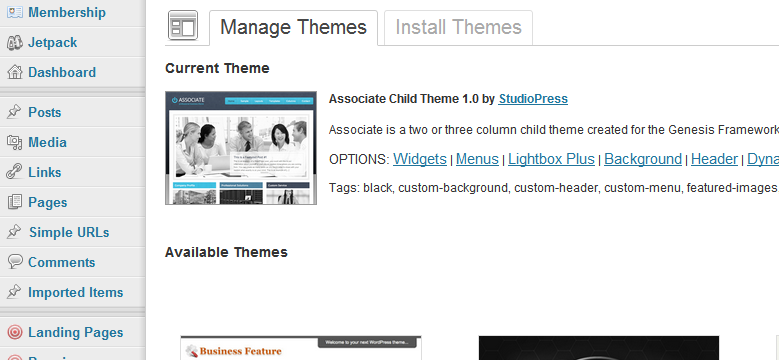
Task: Click the Media camera icon
Action: pyautogui.click(x=14, y=143)
